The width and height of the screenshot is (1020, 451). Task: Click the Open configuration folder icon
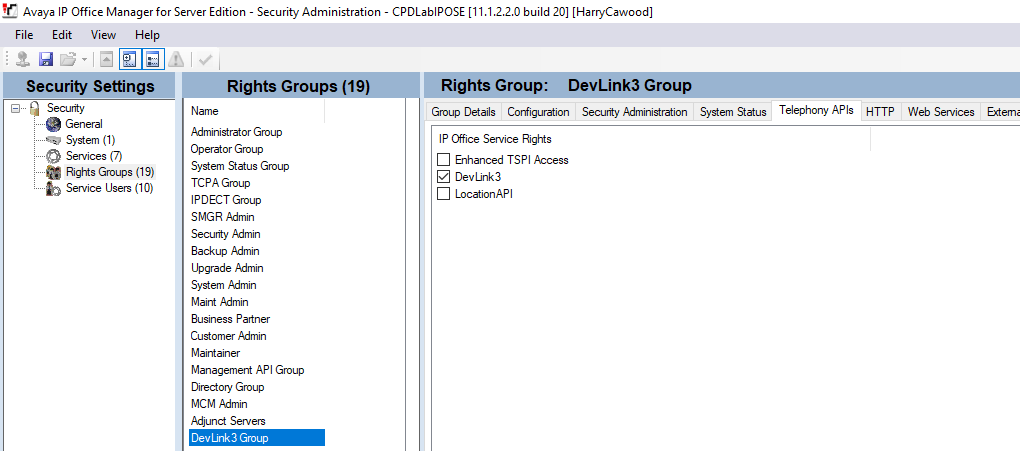pyautogui.click(x=68, y=60)
